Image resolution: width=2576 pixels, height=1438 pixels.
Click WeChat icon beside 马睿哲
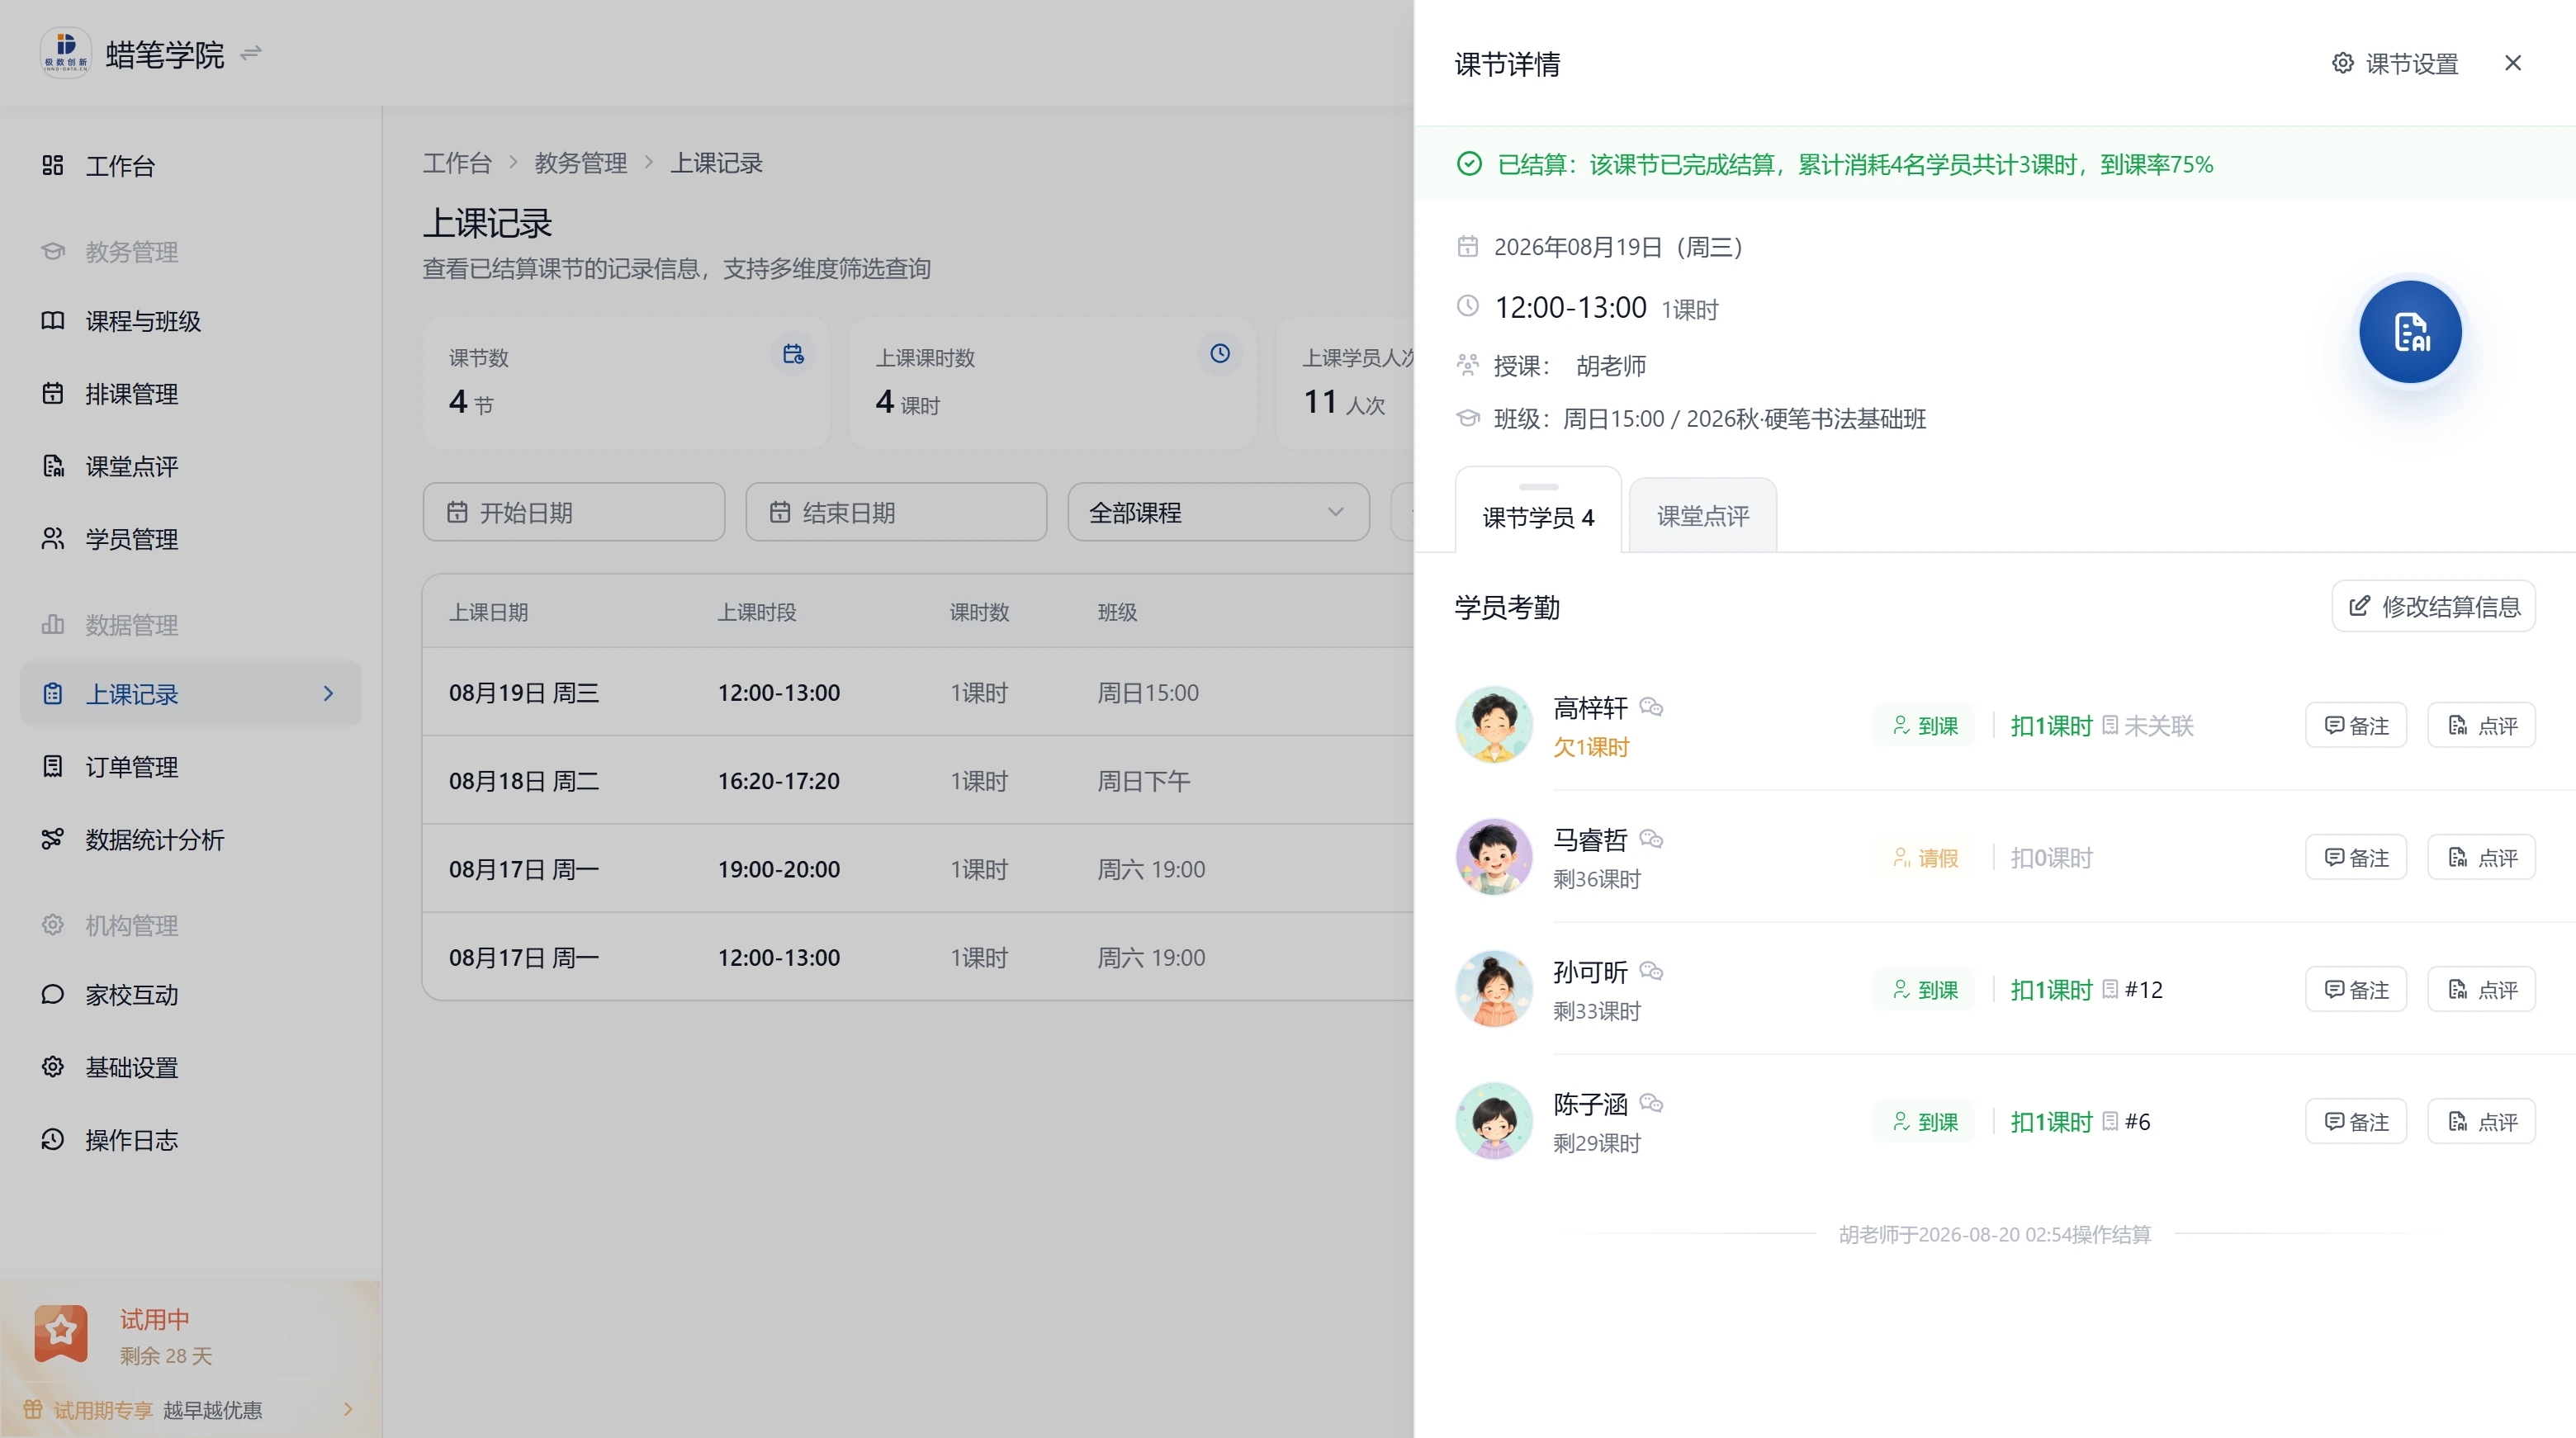(1651, 839)
